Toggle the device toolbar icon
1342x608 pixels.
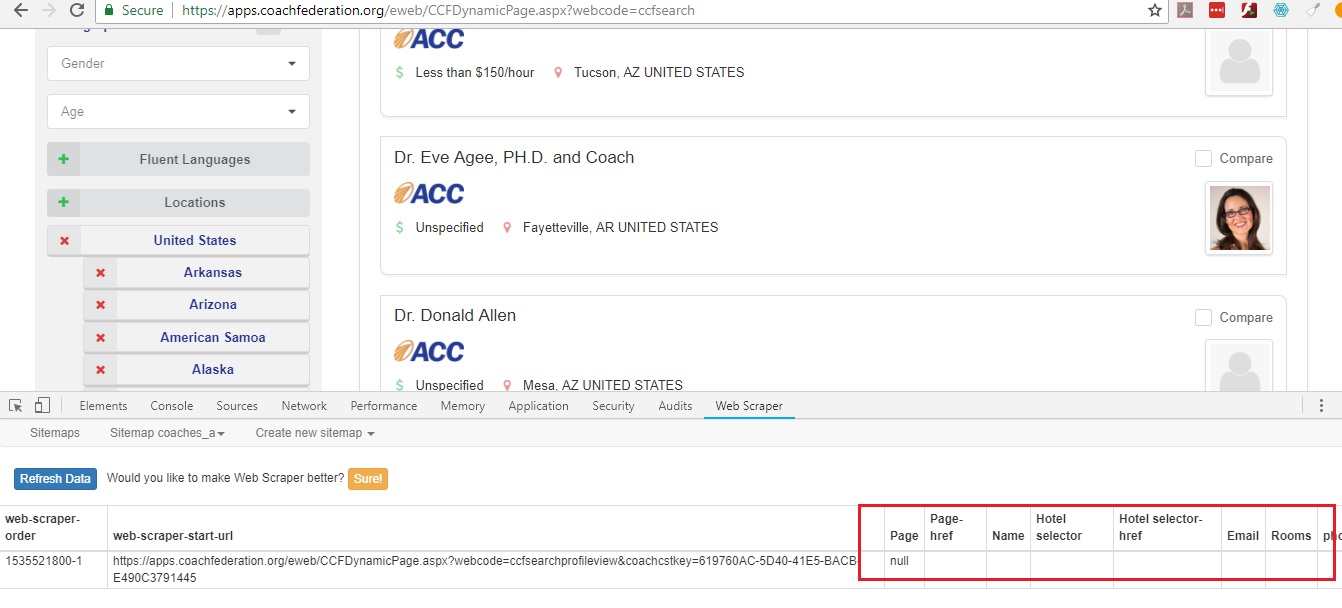click(42, 406)
